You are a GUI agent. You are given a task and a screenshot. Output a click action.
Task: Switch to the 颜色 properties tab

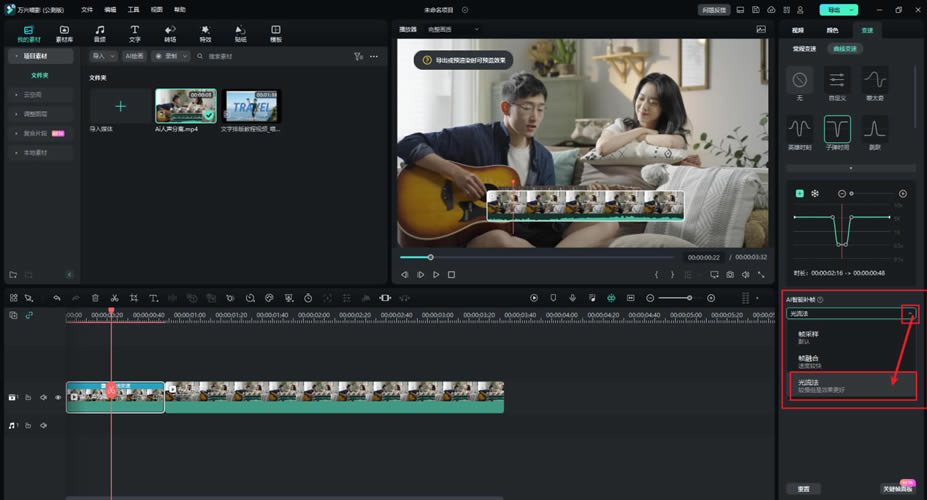click(832, 30)
